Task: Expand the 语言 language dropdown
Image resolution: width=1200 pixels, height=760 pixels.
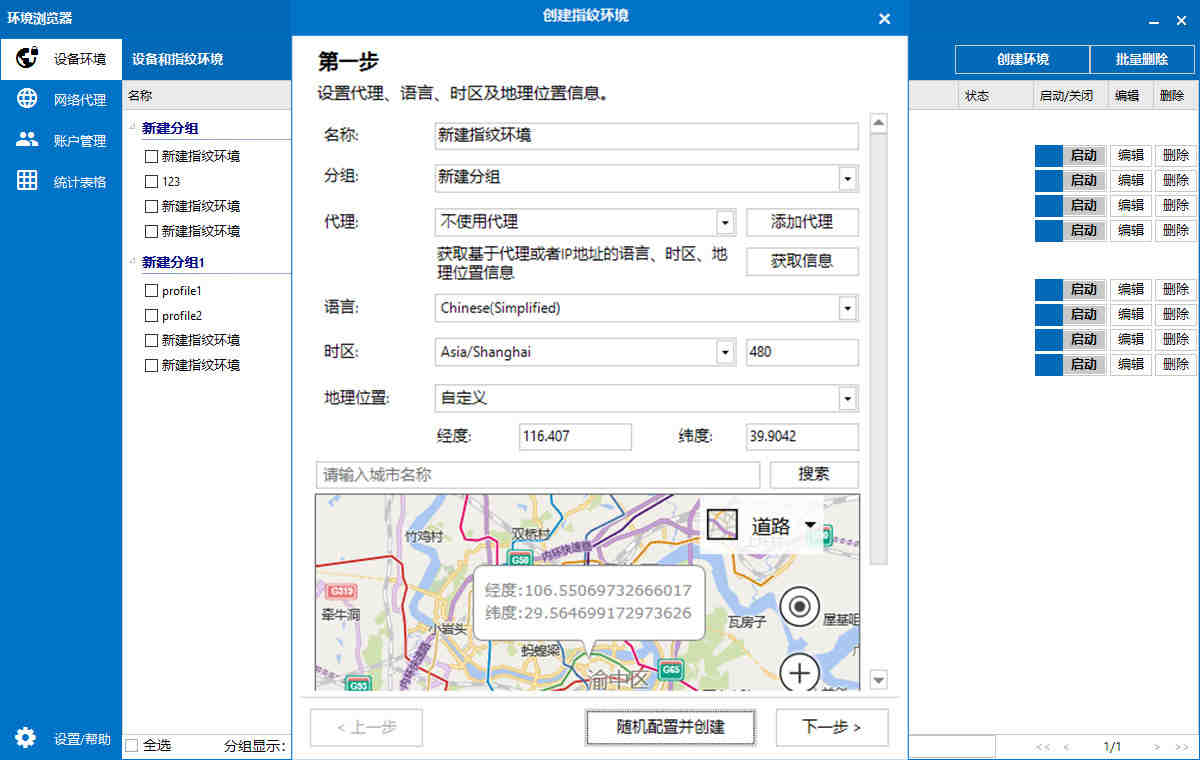Action: [847, 308]
